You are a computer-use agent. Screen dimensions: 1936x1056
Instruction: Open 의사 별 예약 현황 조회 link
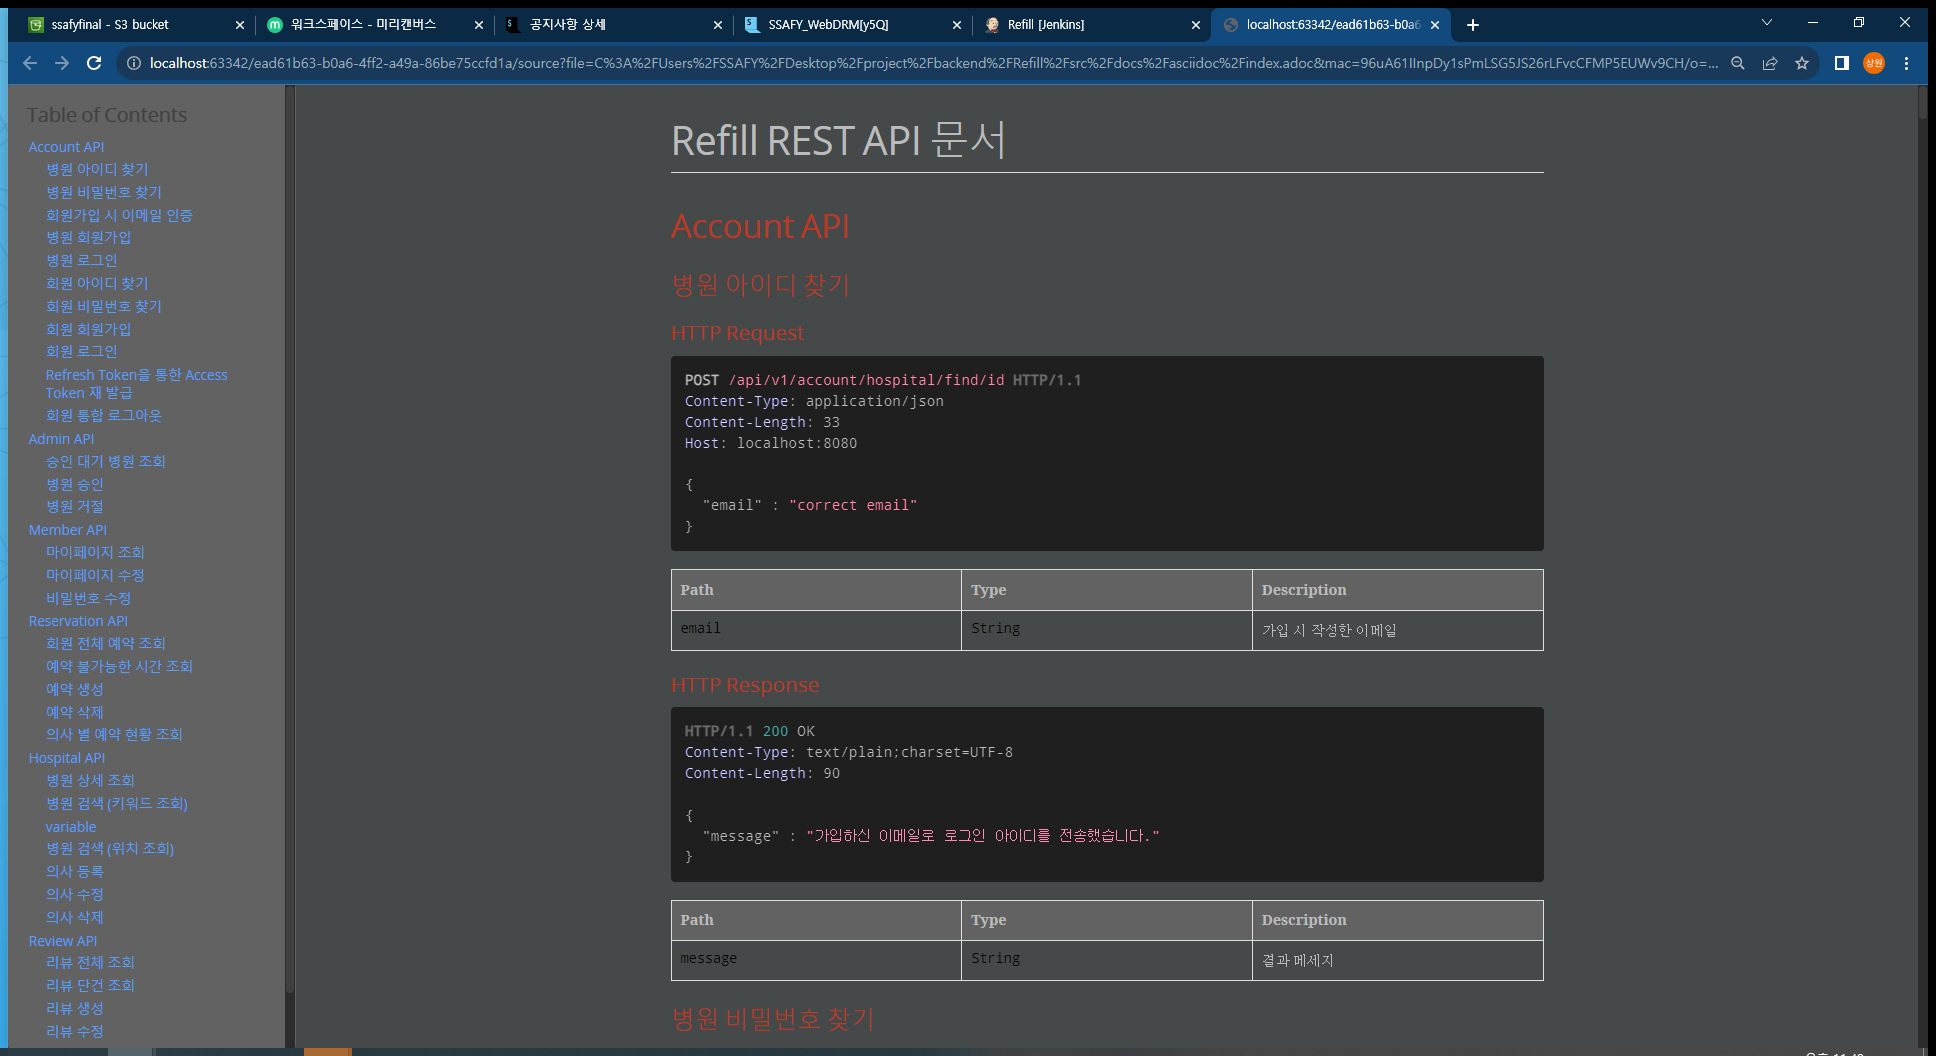114,734
